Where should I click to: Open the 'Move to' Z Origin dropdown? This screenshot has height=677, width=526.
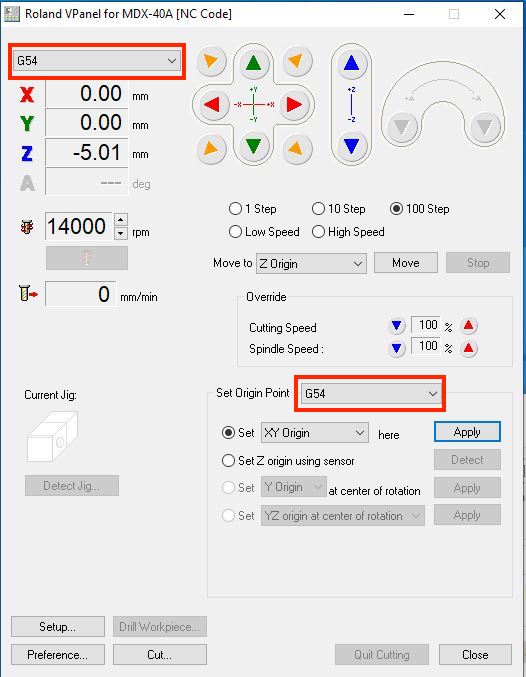coord(311,263)
